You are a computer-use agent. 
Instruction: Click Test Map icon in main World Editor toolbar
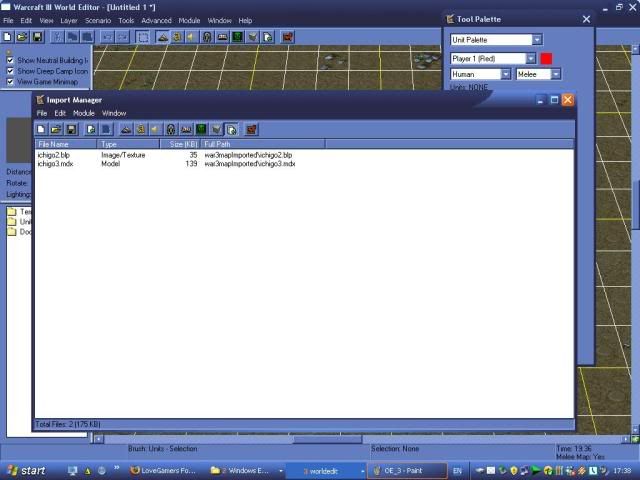click(287, 37)
